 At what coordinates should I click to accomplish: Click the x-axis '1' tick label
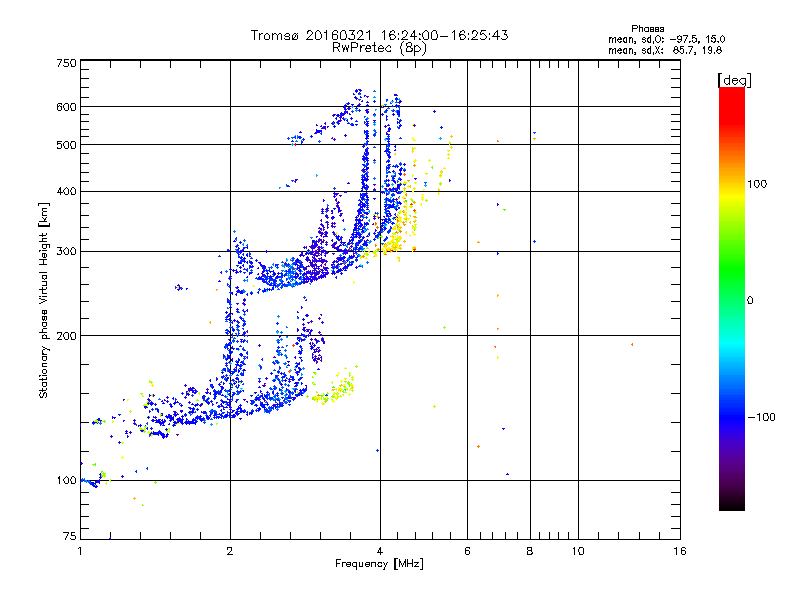80,551
